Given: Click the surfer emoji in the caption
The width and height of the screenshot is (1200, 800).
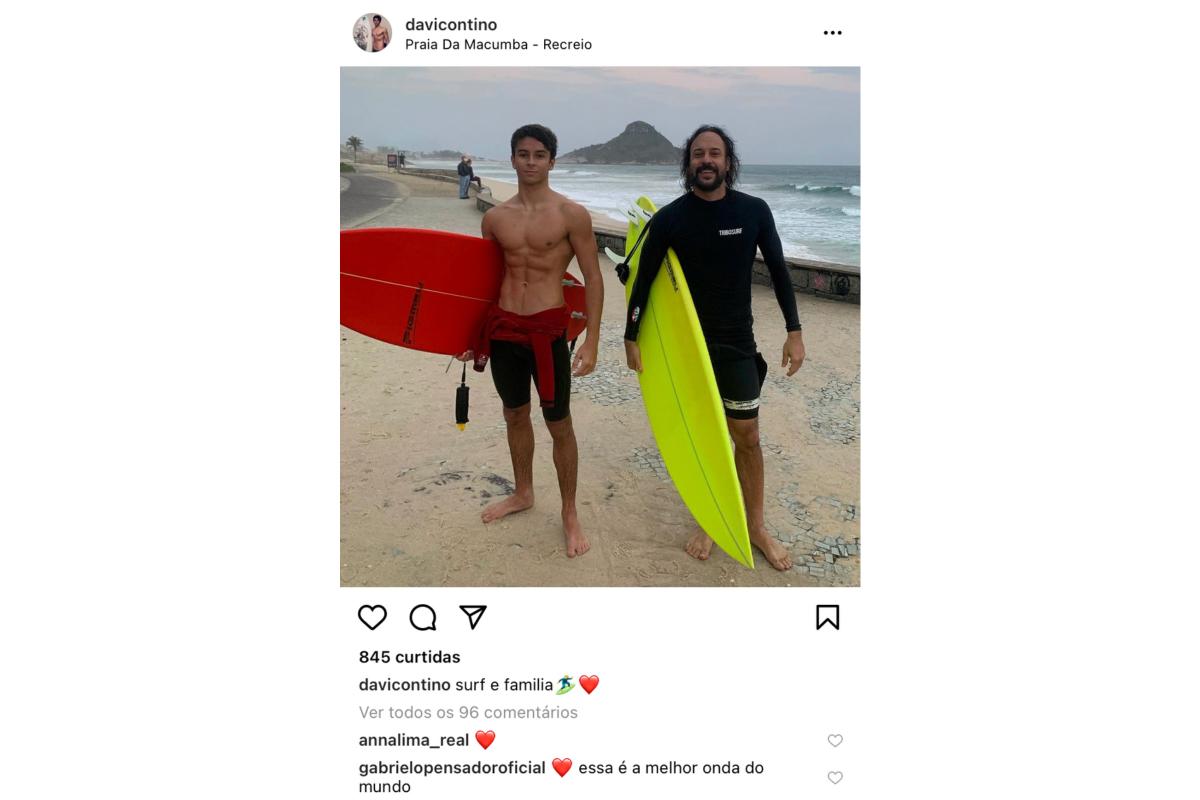Looking at the screenshot, I should click(565, 685).
